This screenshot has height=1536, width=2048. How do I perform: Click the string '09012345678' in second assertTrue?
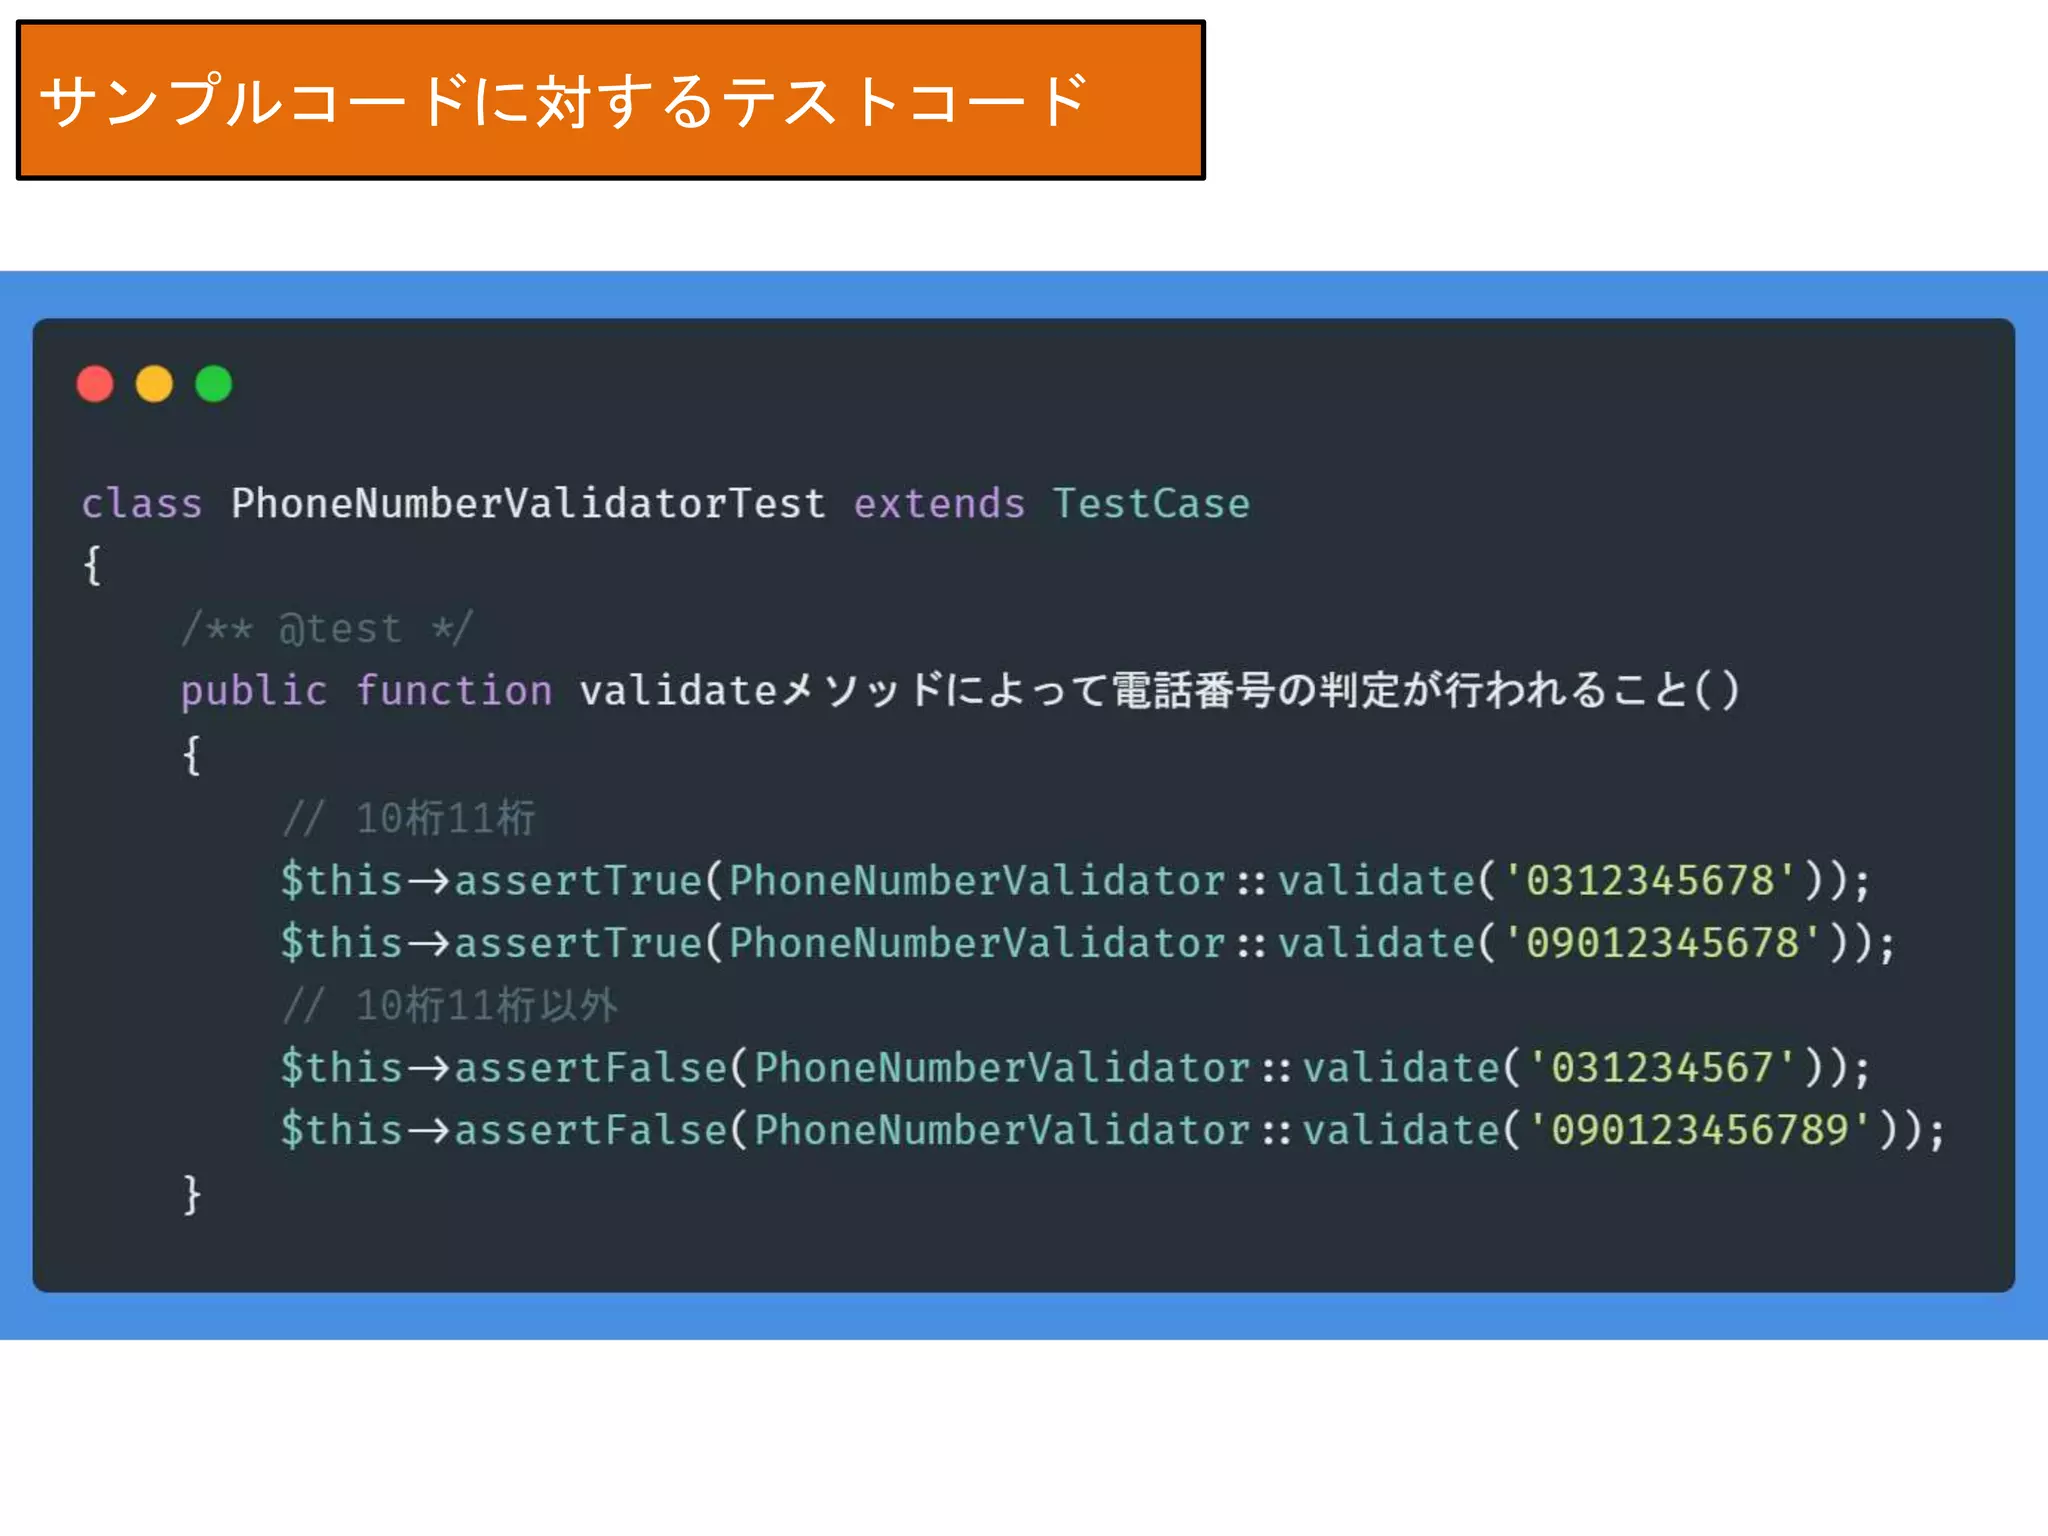(x=1662, y=942)
